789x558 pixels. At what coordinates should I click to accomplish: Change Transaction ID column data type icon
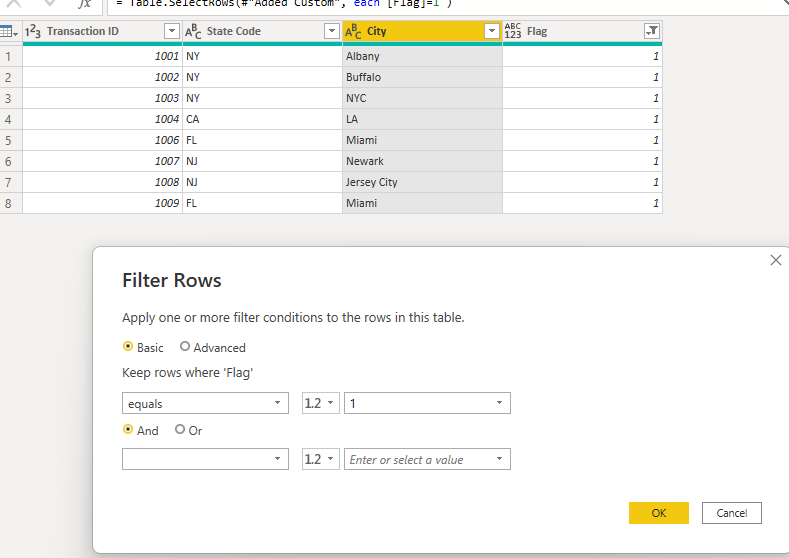(x=33, y=31)
